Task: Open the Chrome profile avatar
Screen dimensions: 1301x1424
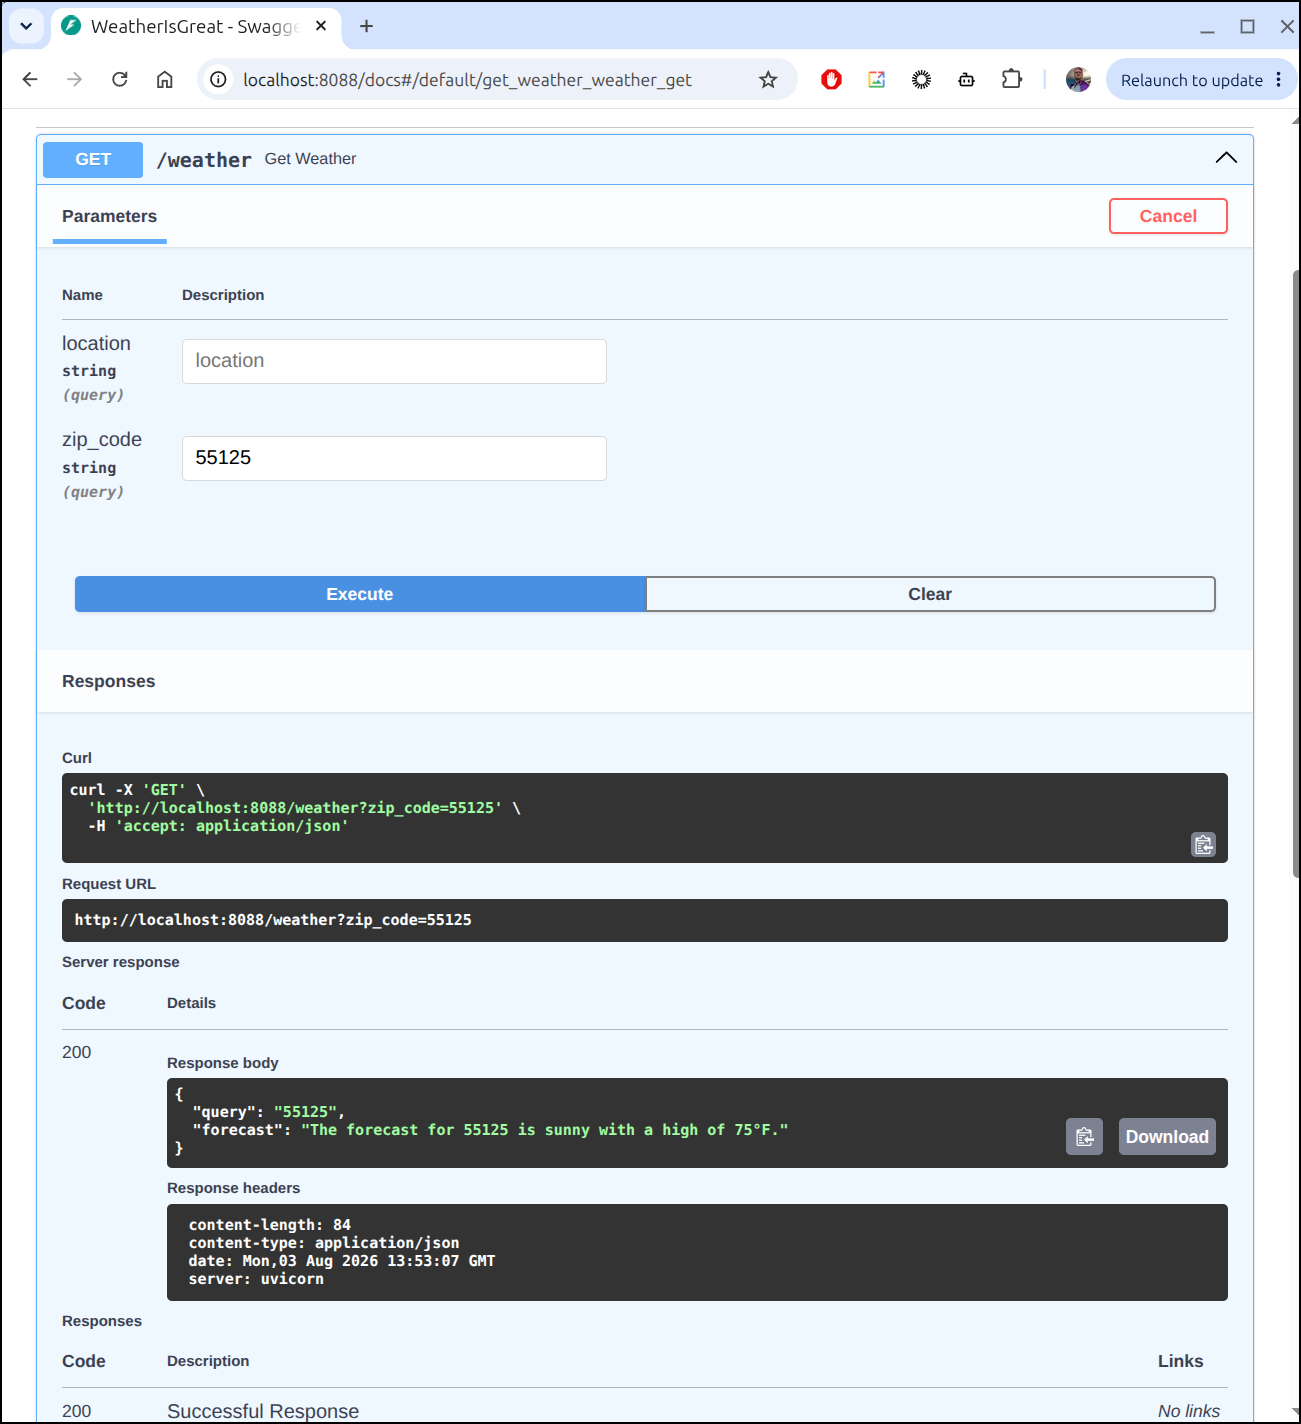Action: 1078,79
